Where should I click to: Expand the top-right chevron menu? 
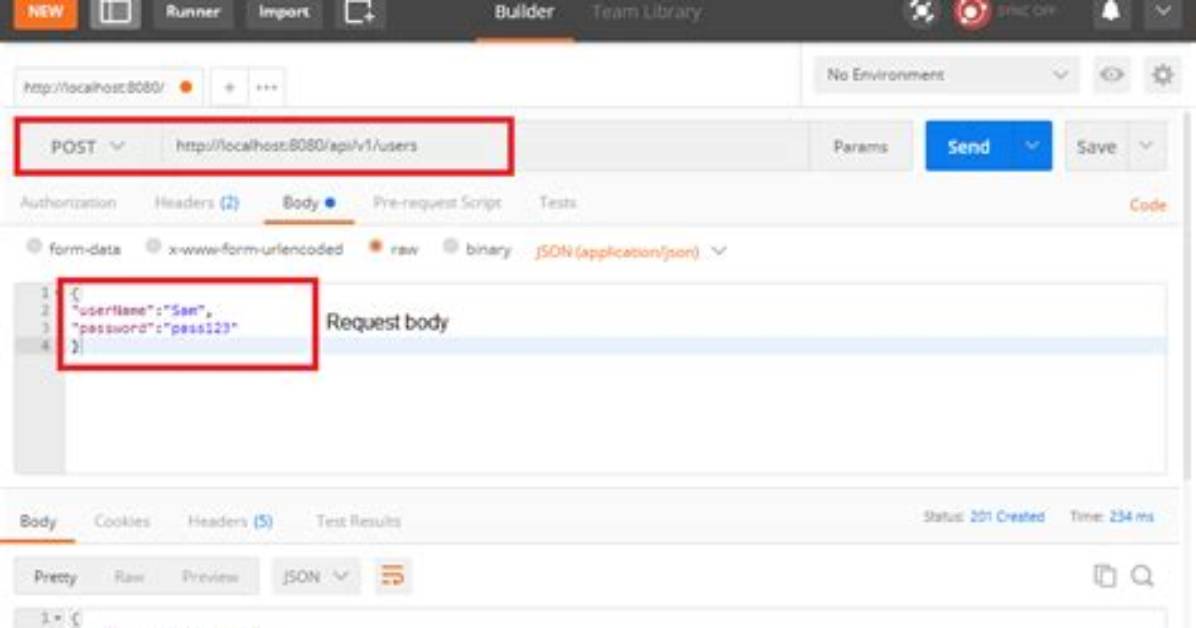pyautogui.click(x=1162, y=12)
